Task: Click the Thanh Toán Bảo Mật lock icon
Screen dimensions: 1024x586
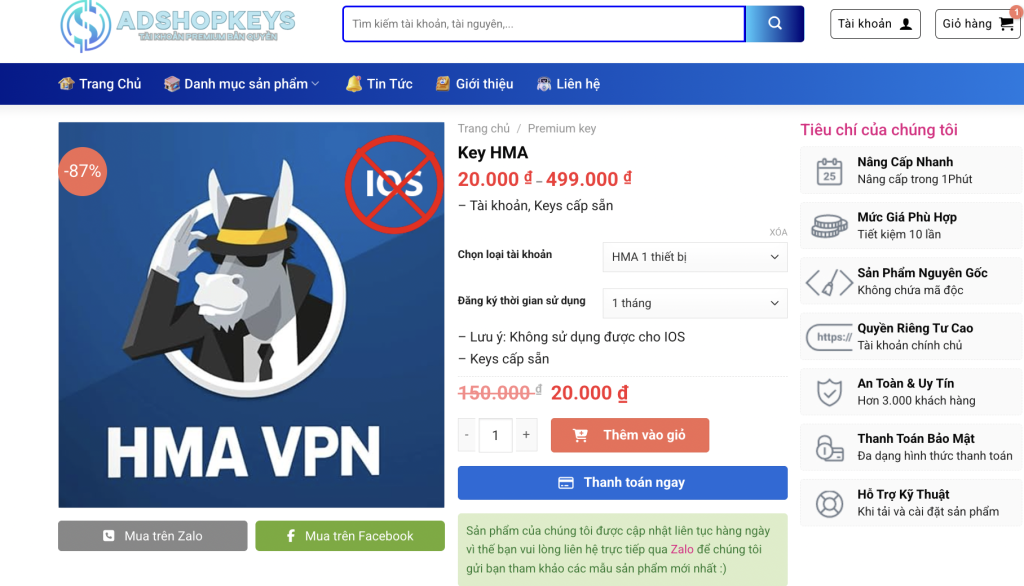Action: pyautogui.click(x=829, y=448)
